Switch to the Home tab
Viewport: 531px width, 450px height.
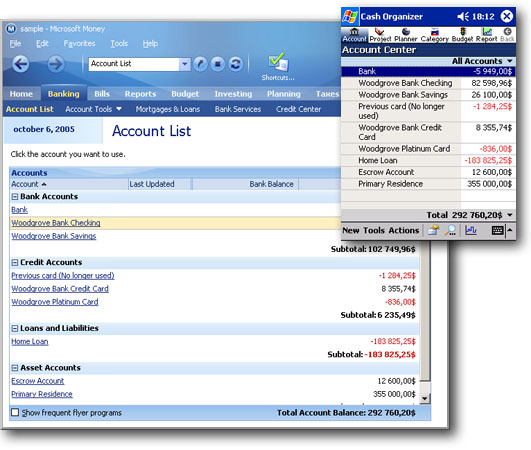pos(21,94)
